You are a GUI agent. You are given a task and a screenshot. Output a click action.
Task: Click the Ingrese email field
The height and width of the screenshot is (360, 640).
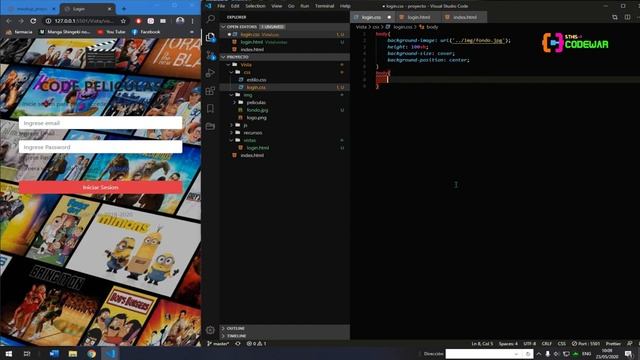point(100,123)
